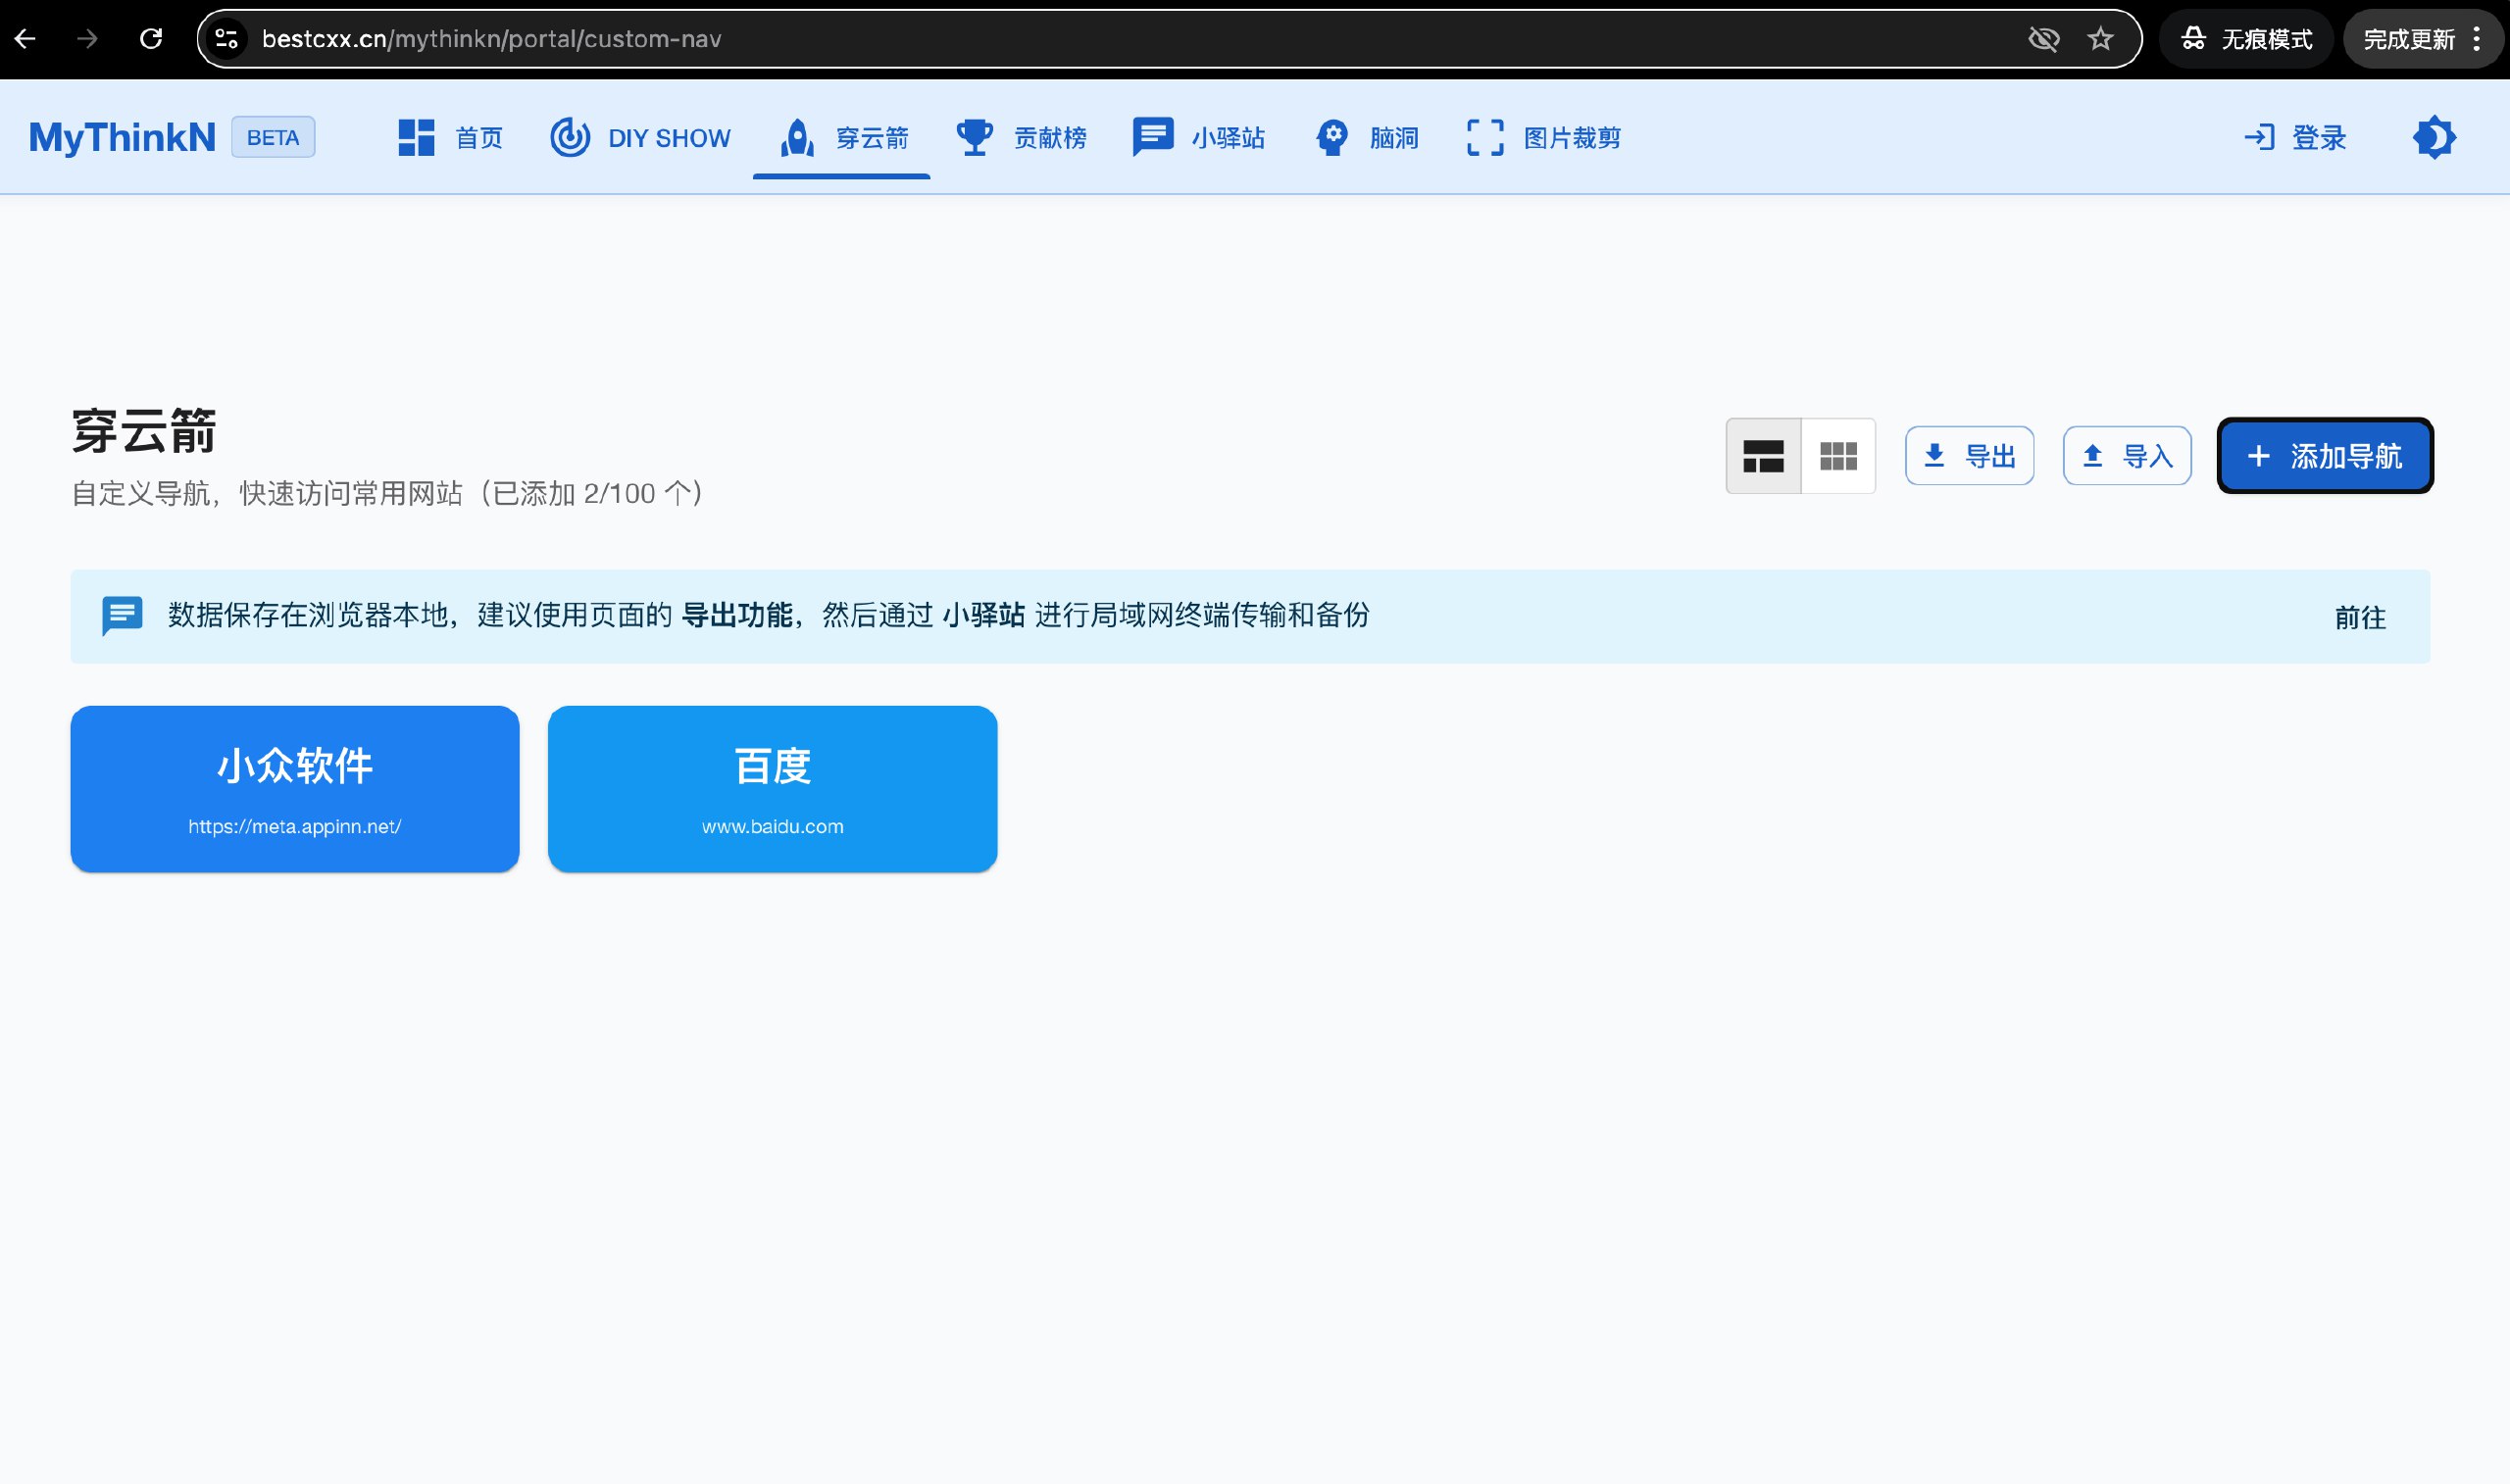Open the 脑洞 tab

point(1366,137)
